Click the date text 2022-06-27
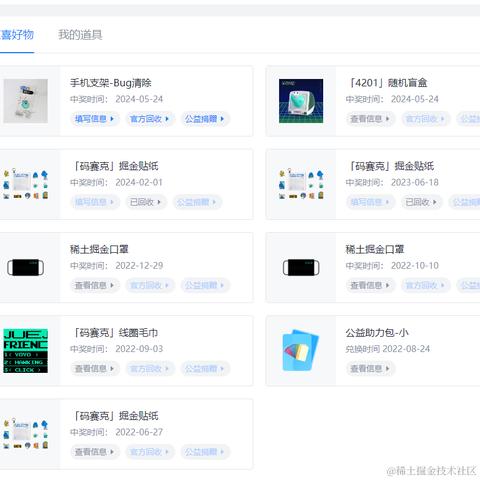 139,433
